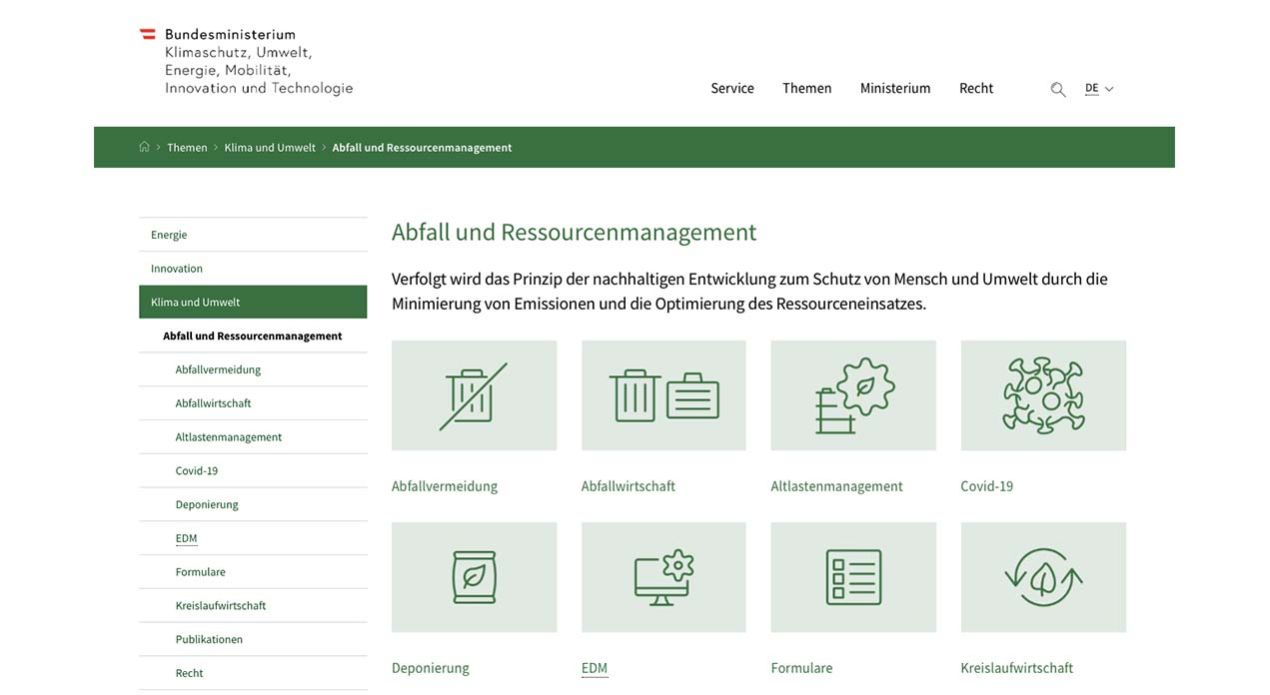
Task: Open the Formulare list icon tile
Action: coord(853,577)
